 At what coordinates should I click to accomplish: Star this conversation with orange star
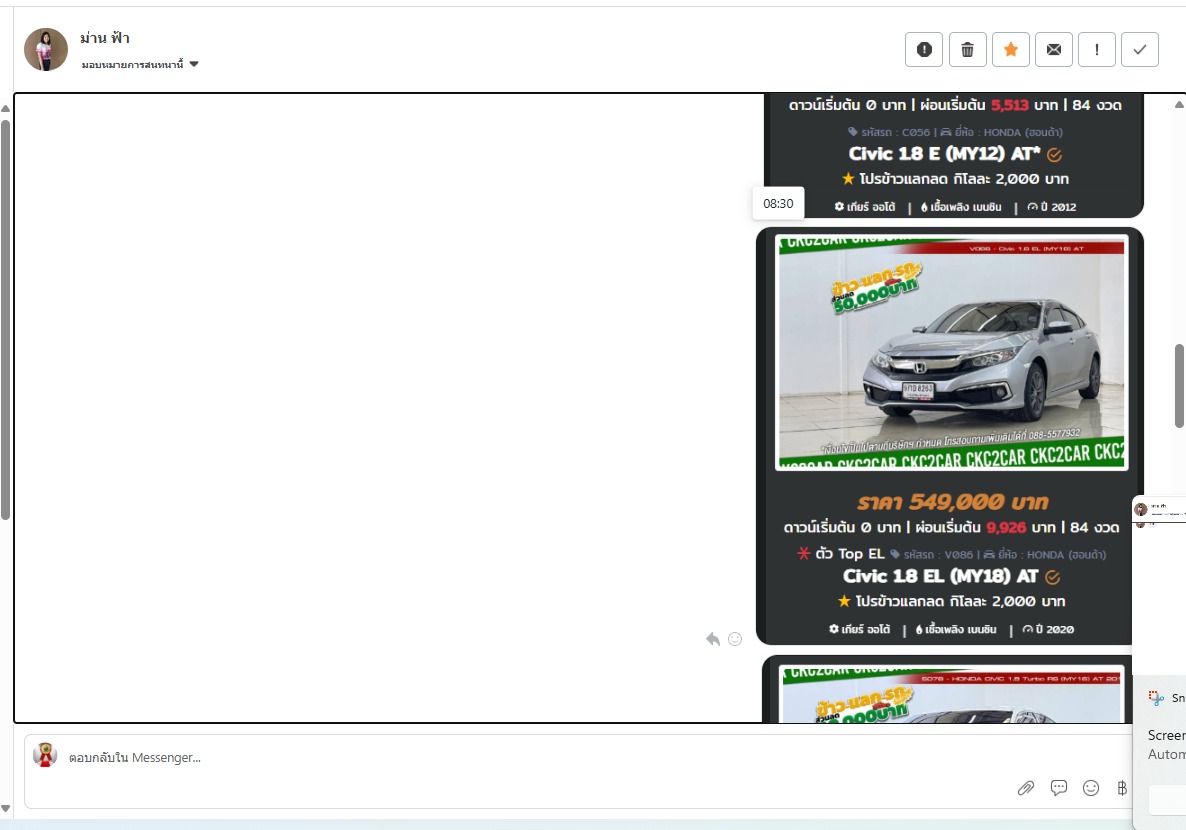[x=1011, y=50]
